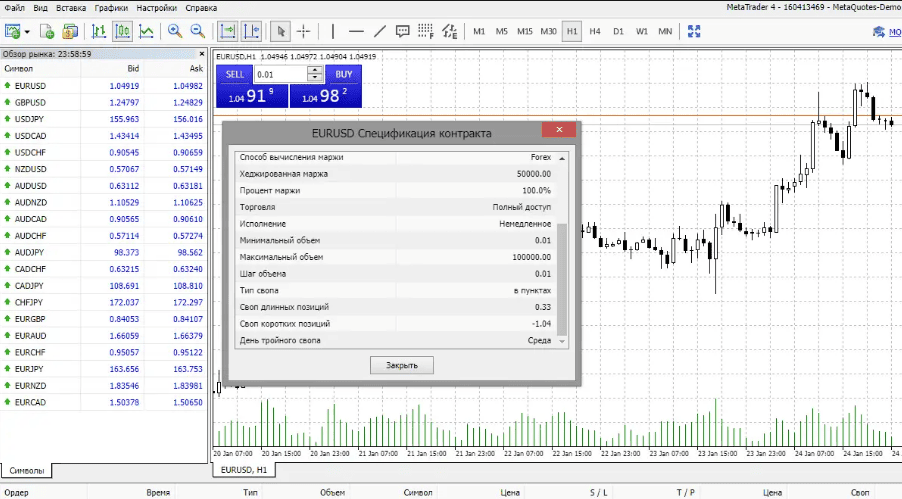Open the equidistant channel tool icon

pyautogui.click(x=449, y=31)
